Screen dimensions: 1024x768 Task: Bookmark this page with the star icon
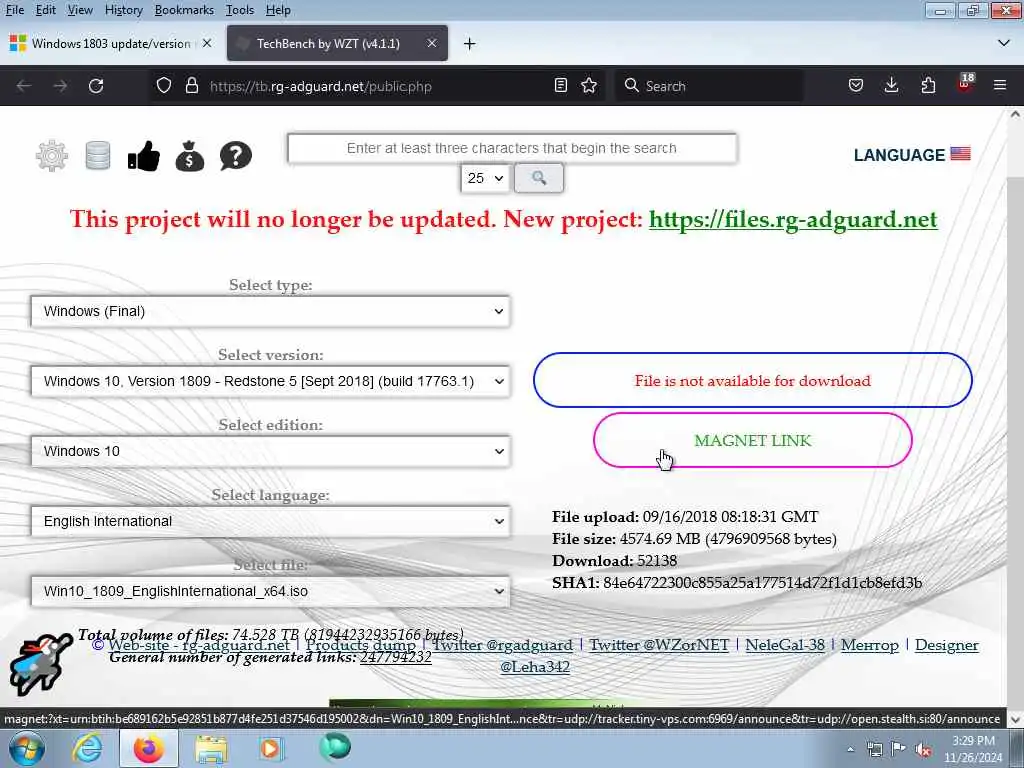tap(589, 86)
